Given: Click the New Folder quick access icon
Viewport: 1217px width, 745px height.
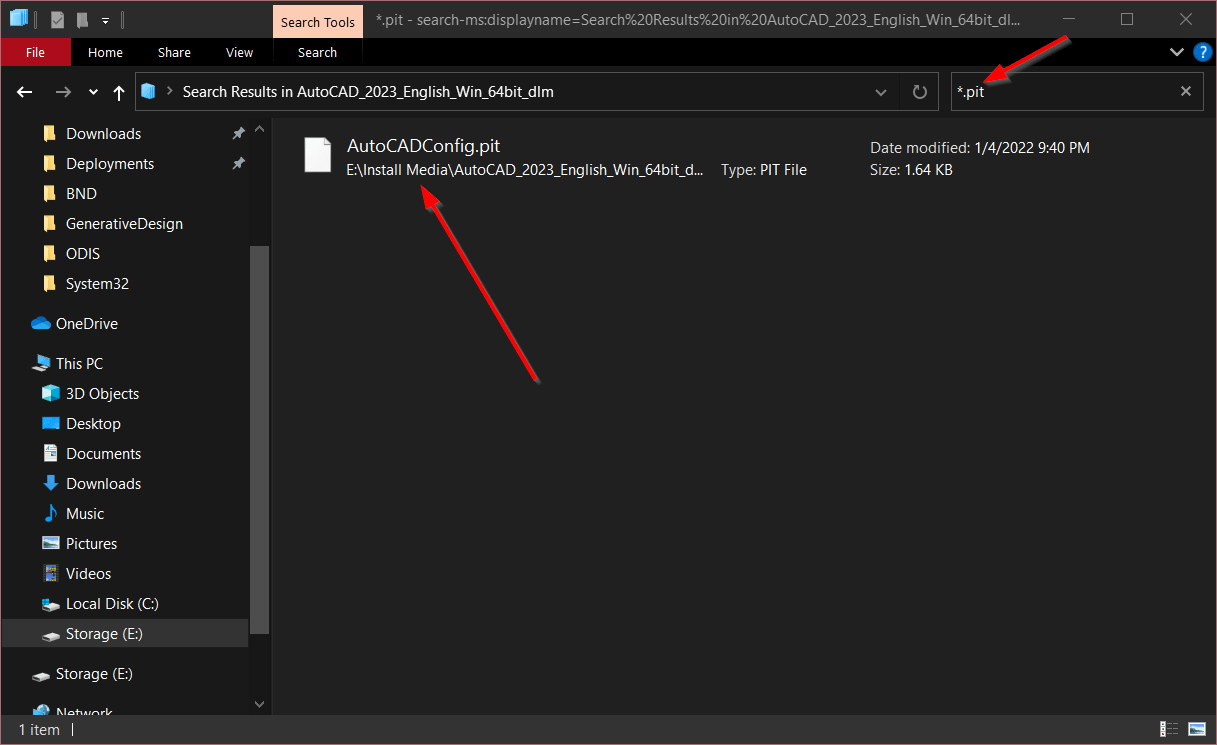Looking at the screenshot, I should pos(82,19).
